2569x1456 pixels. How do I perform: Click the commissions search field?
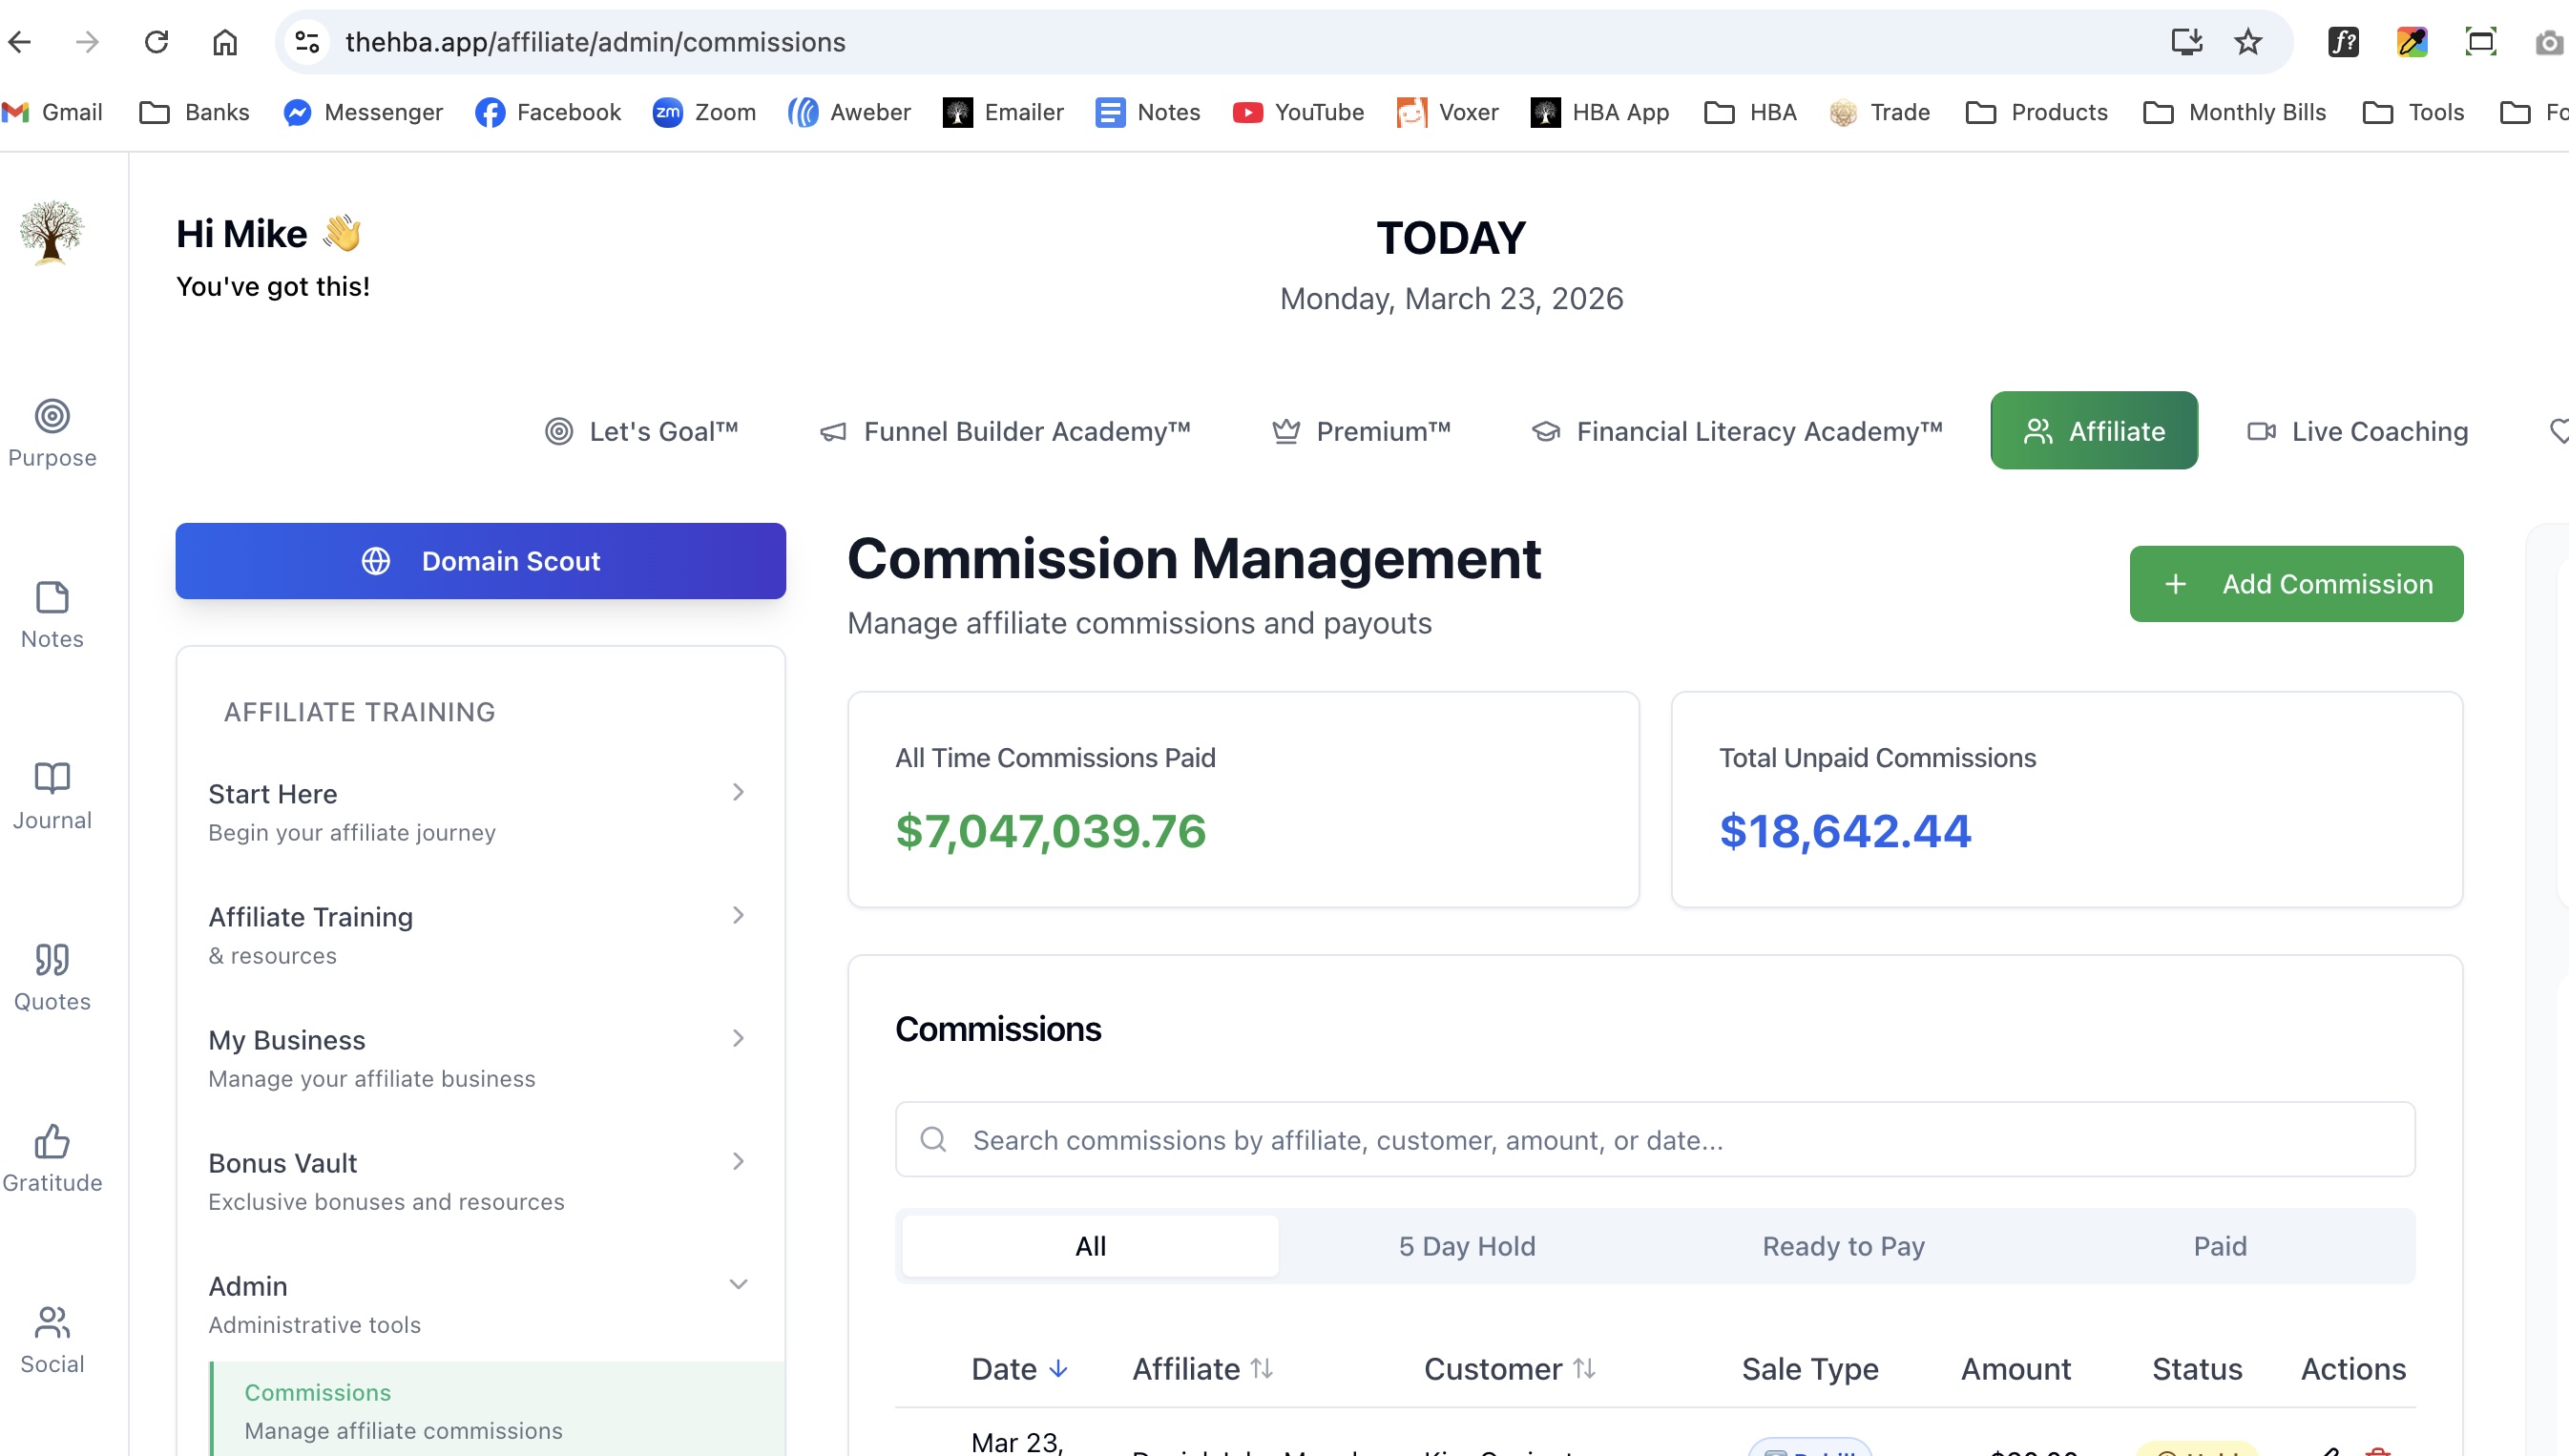point(1655,1140)
